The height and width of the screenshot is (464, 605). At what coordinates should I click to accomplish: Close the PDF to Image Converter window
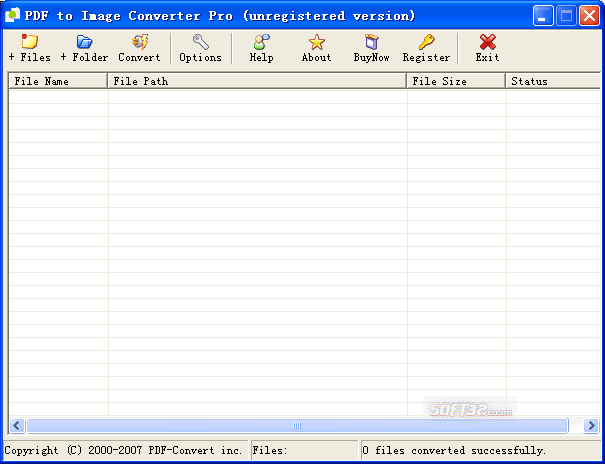590,16
